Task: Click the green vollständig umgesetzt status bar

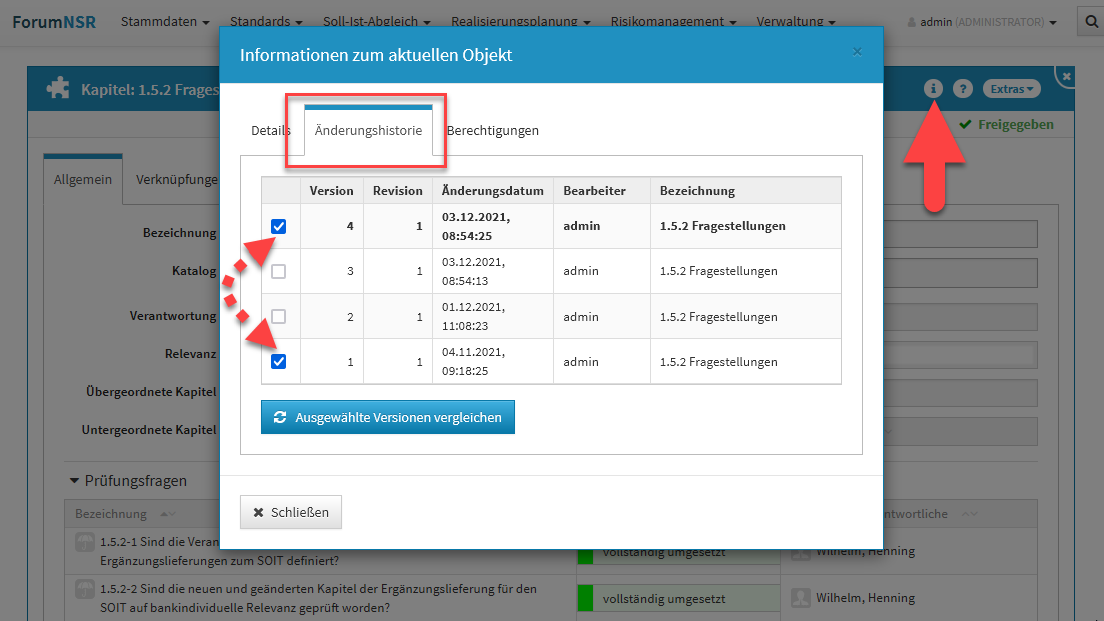Action: coord(677,598)
